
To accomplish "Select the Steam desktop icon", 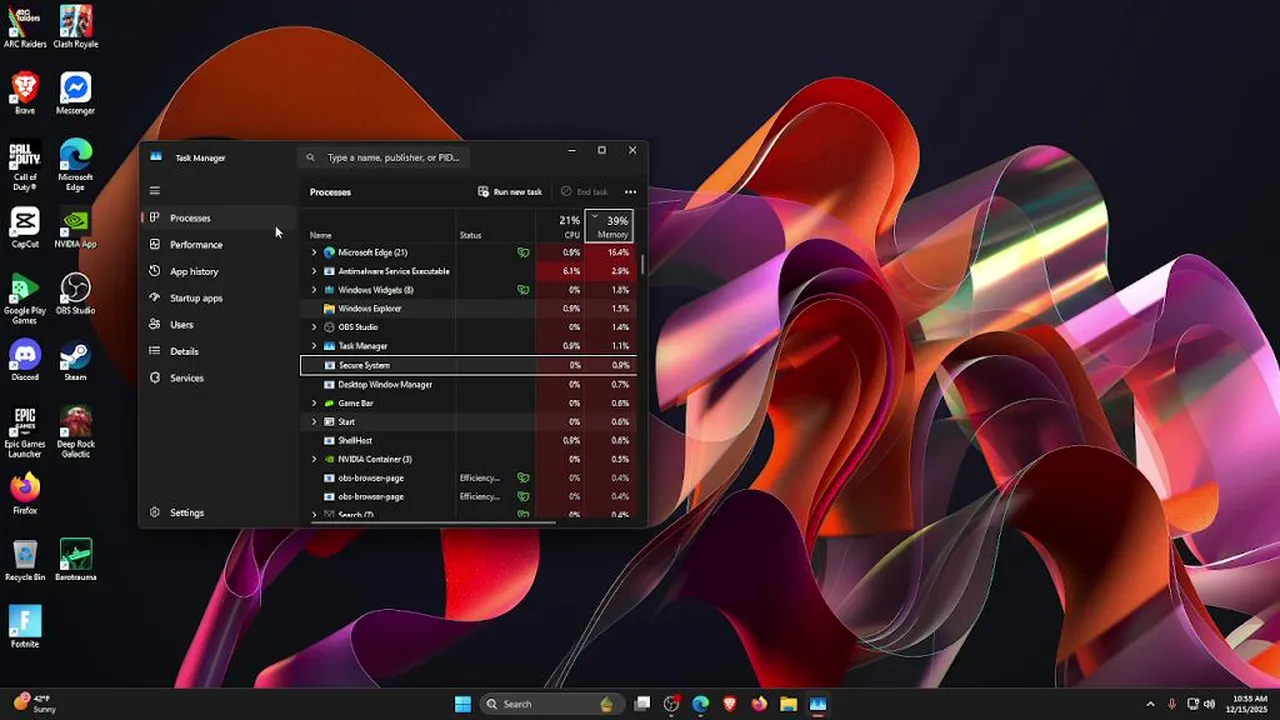I will coord(76,360).
